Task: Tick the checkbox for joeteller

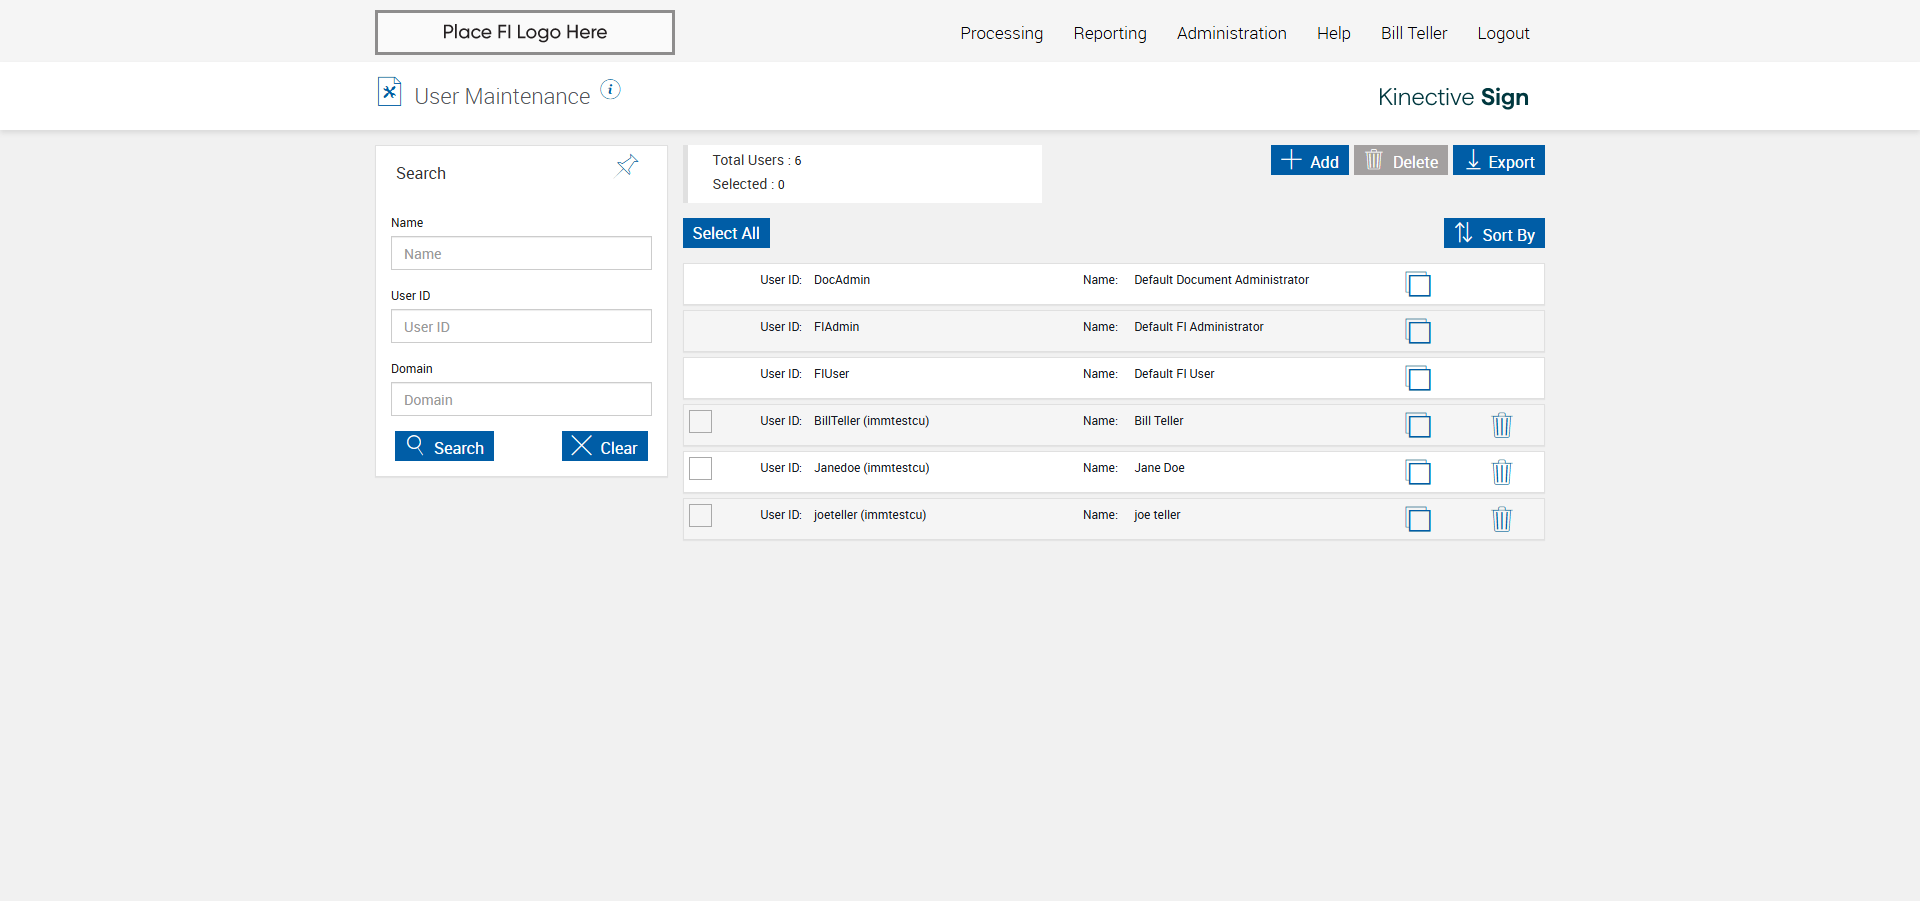Action: click(701, 515)
